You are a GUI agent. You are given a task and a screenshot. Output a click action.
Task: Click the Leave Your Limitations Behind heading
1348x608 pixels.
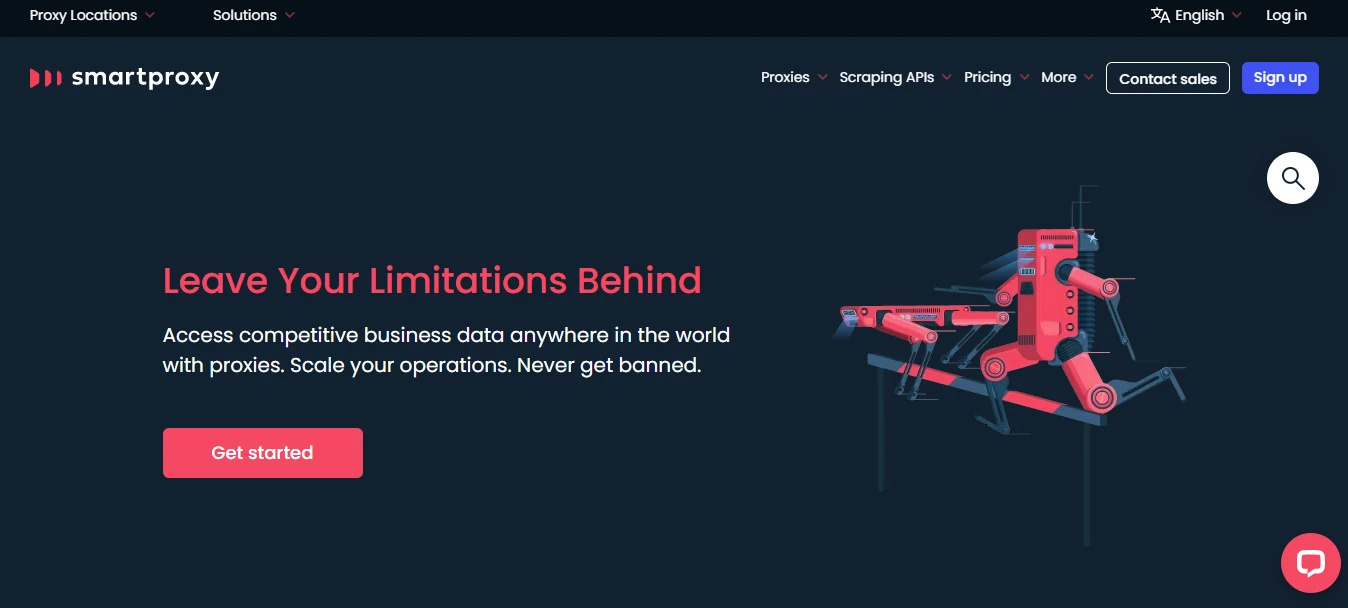pyautogui.click(x=432, y=280)
